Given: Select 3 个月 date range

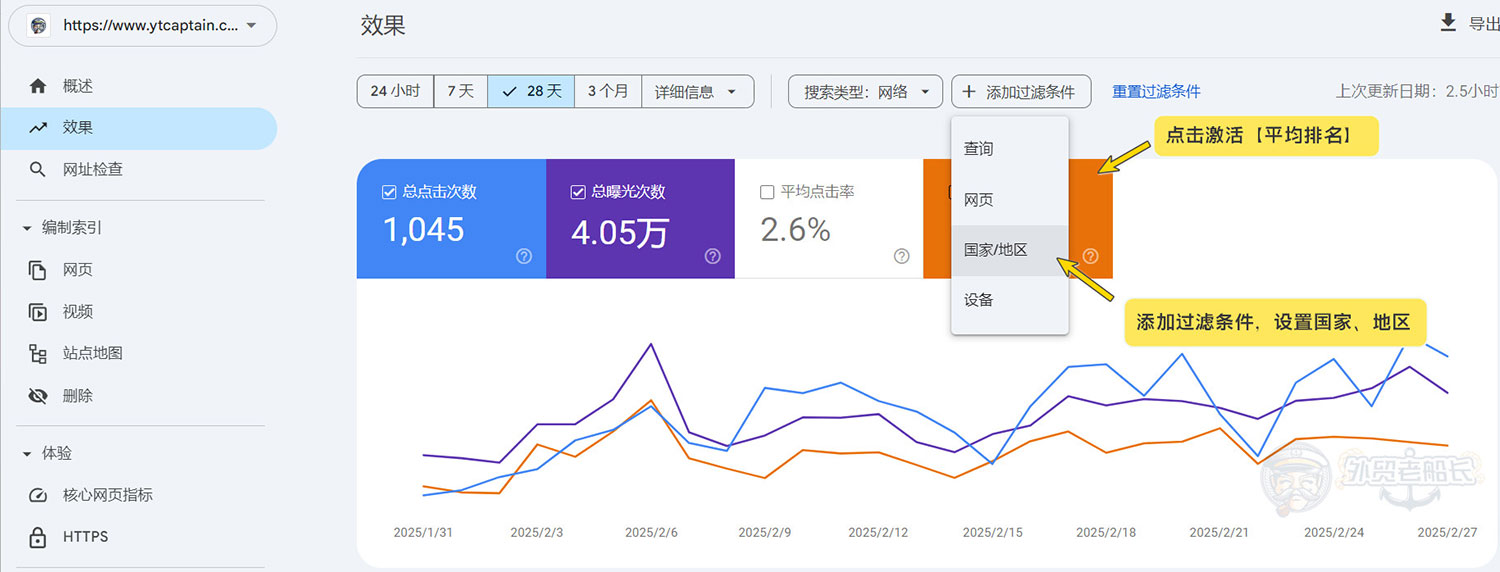Looking at the screenshot, I should pos(608,91).
